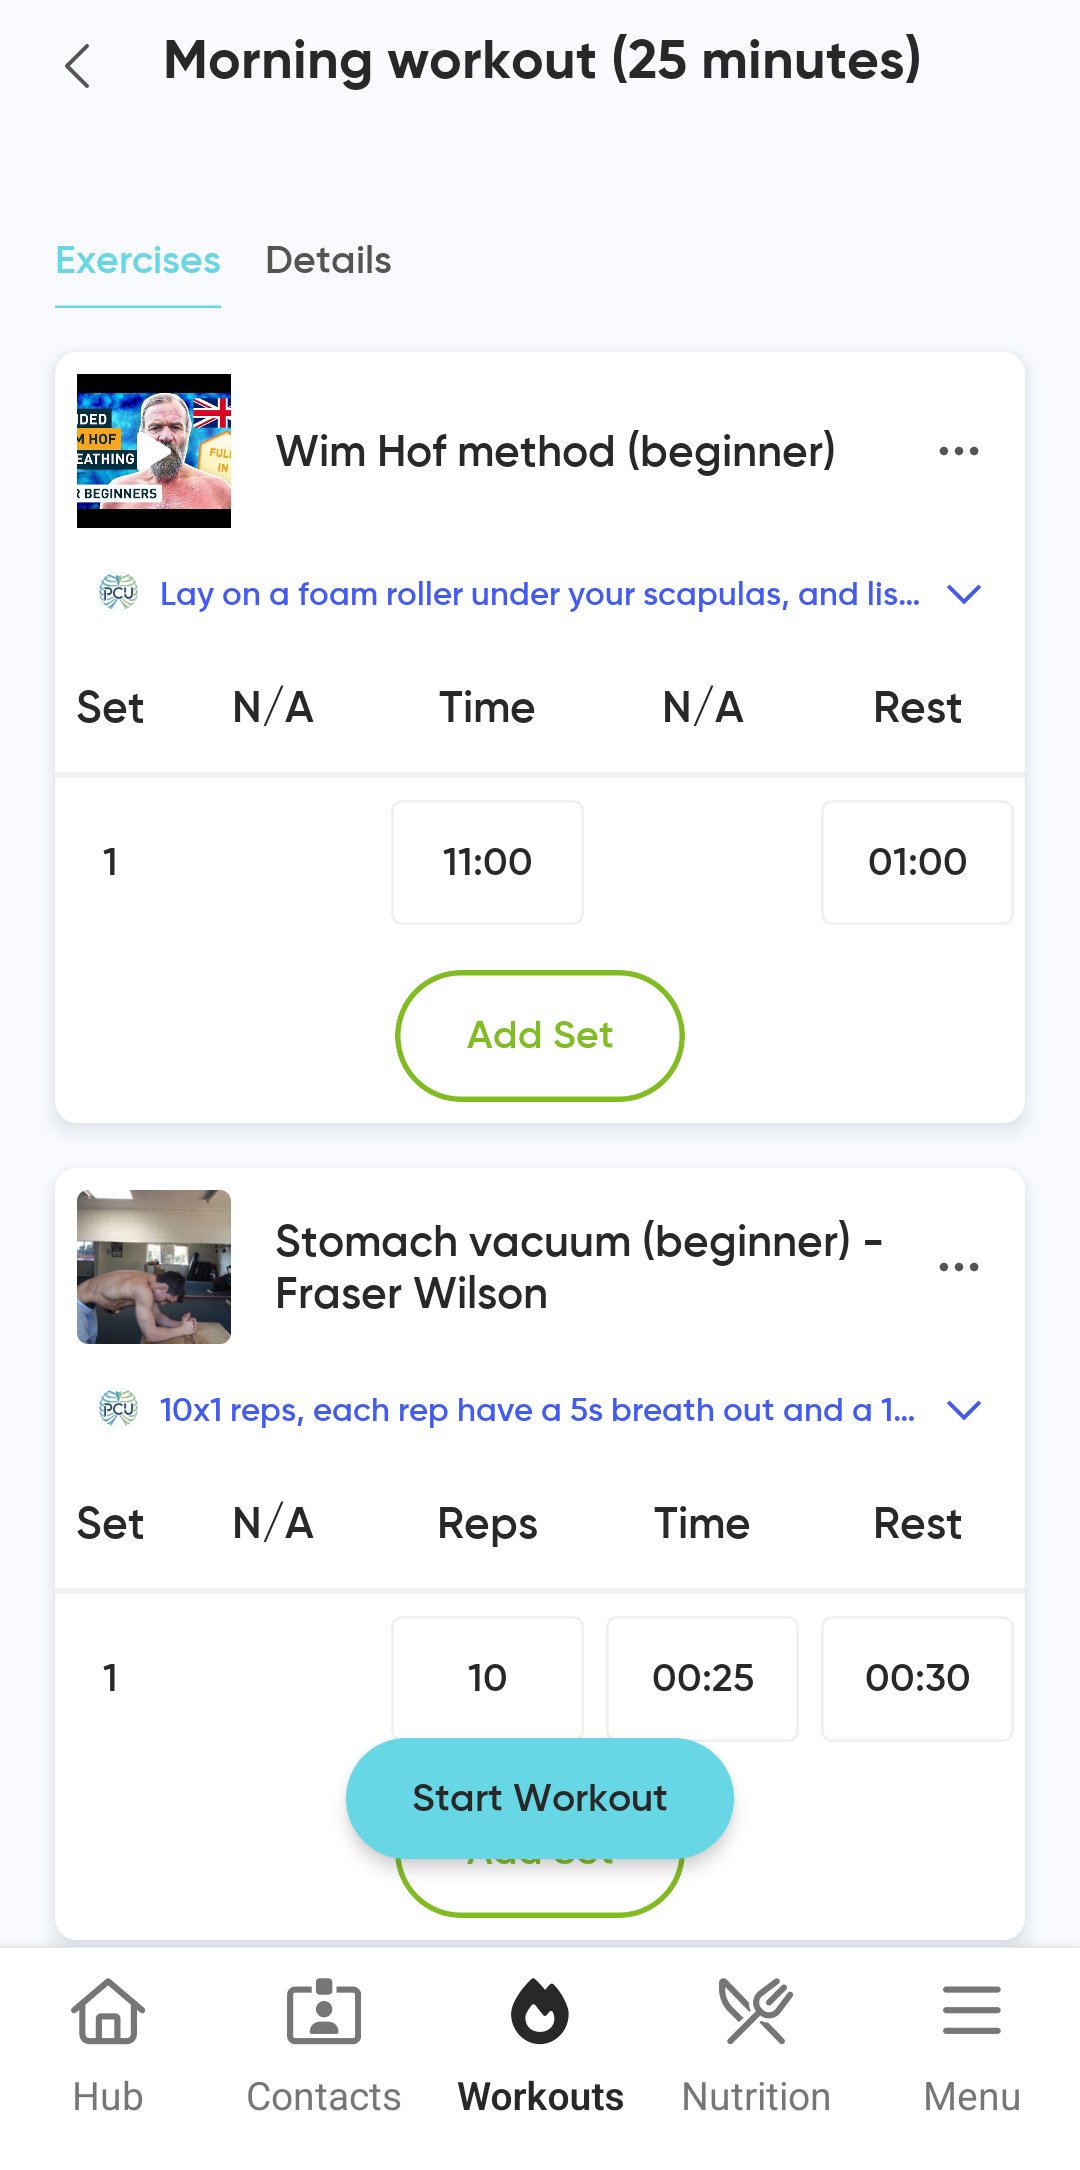Screen dimensions: 1080x2170
Task: Open the Hub home icon
Action: point(108,2012)
